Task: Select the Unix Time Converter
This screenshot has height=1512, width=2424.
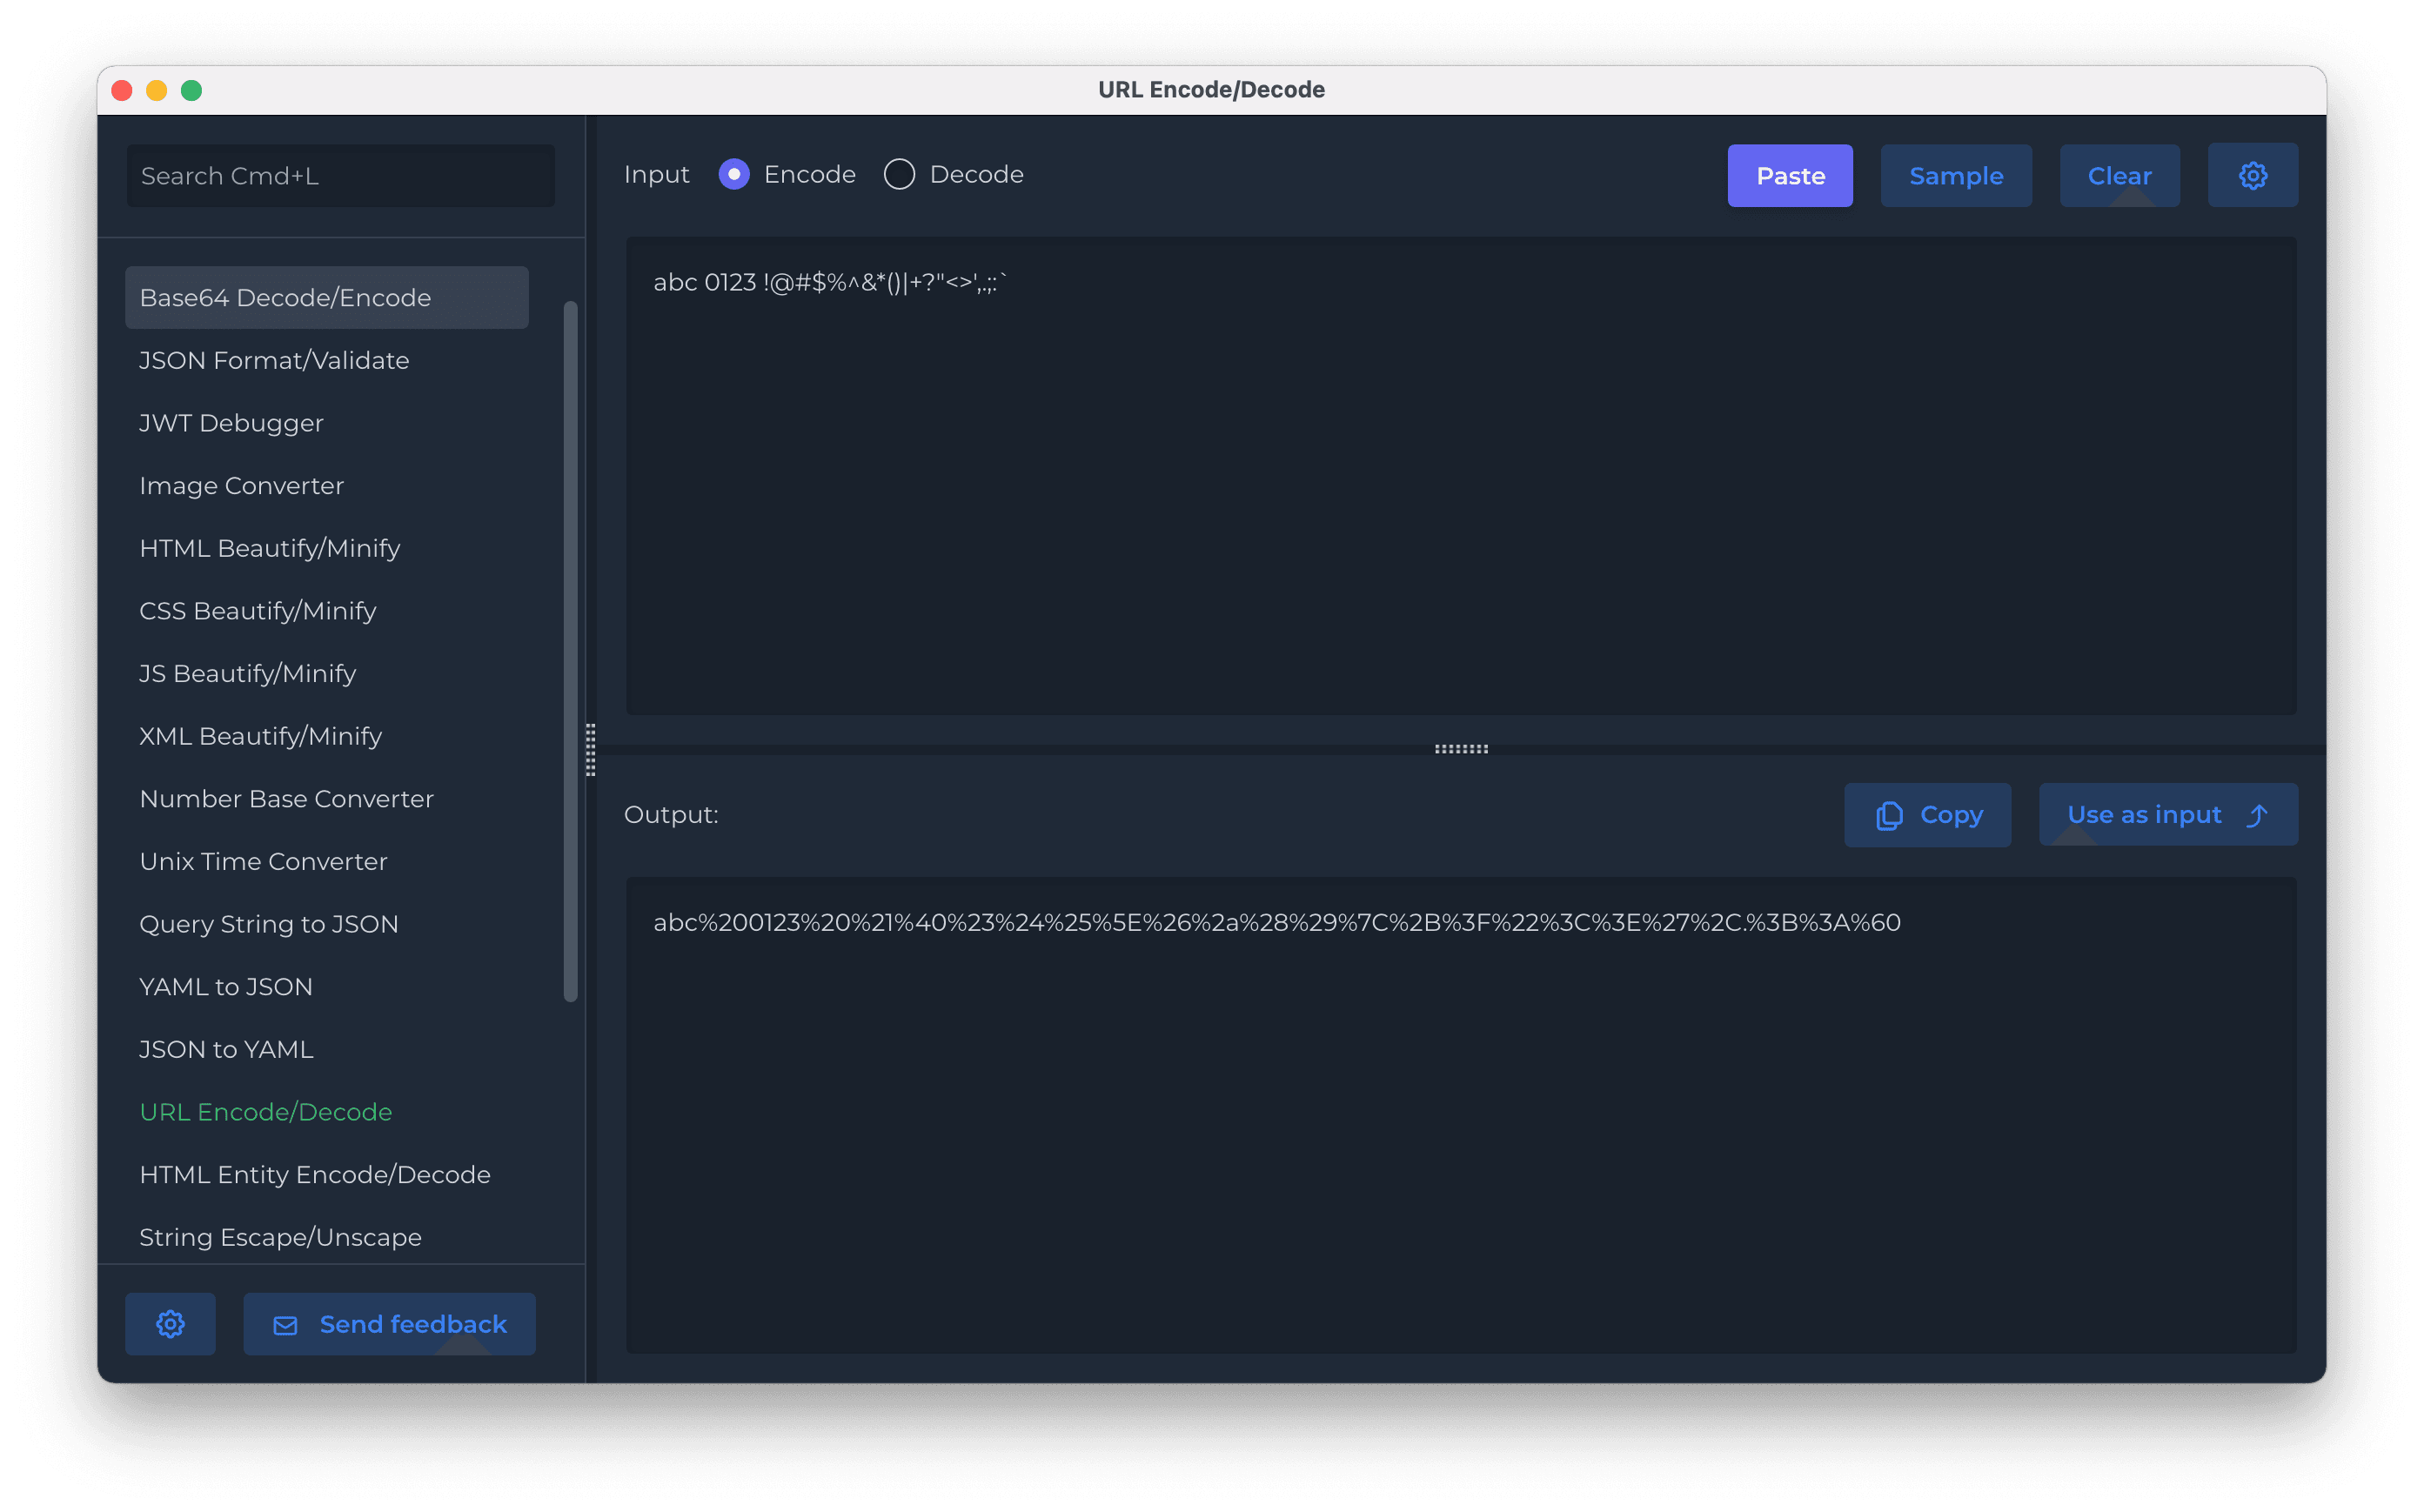Action: [263, 860]
